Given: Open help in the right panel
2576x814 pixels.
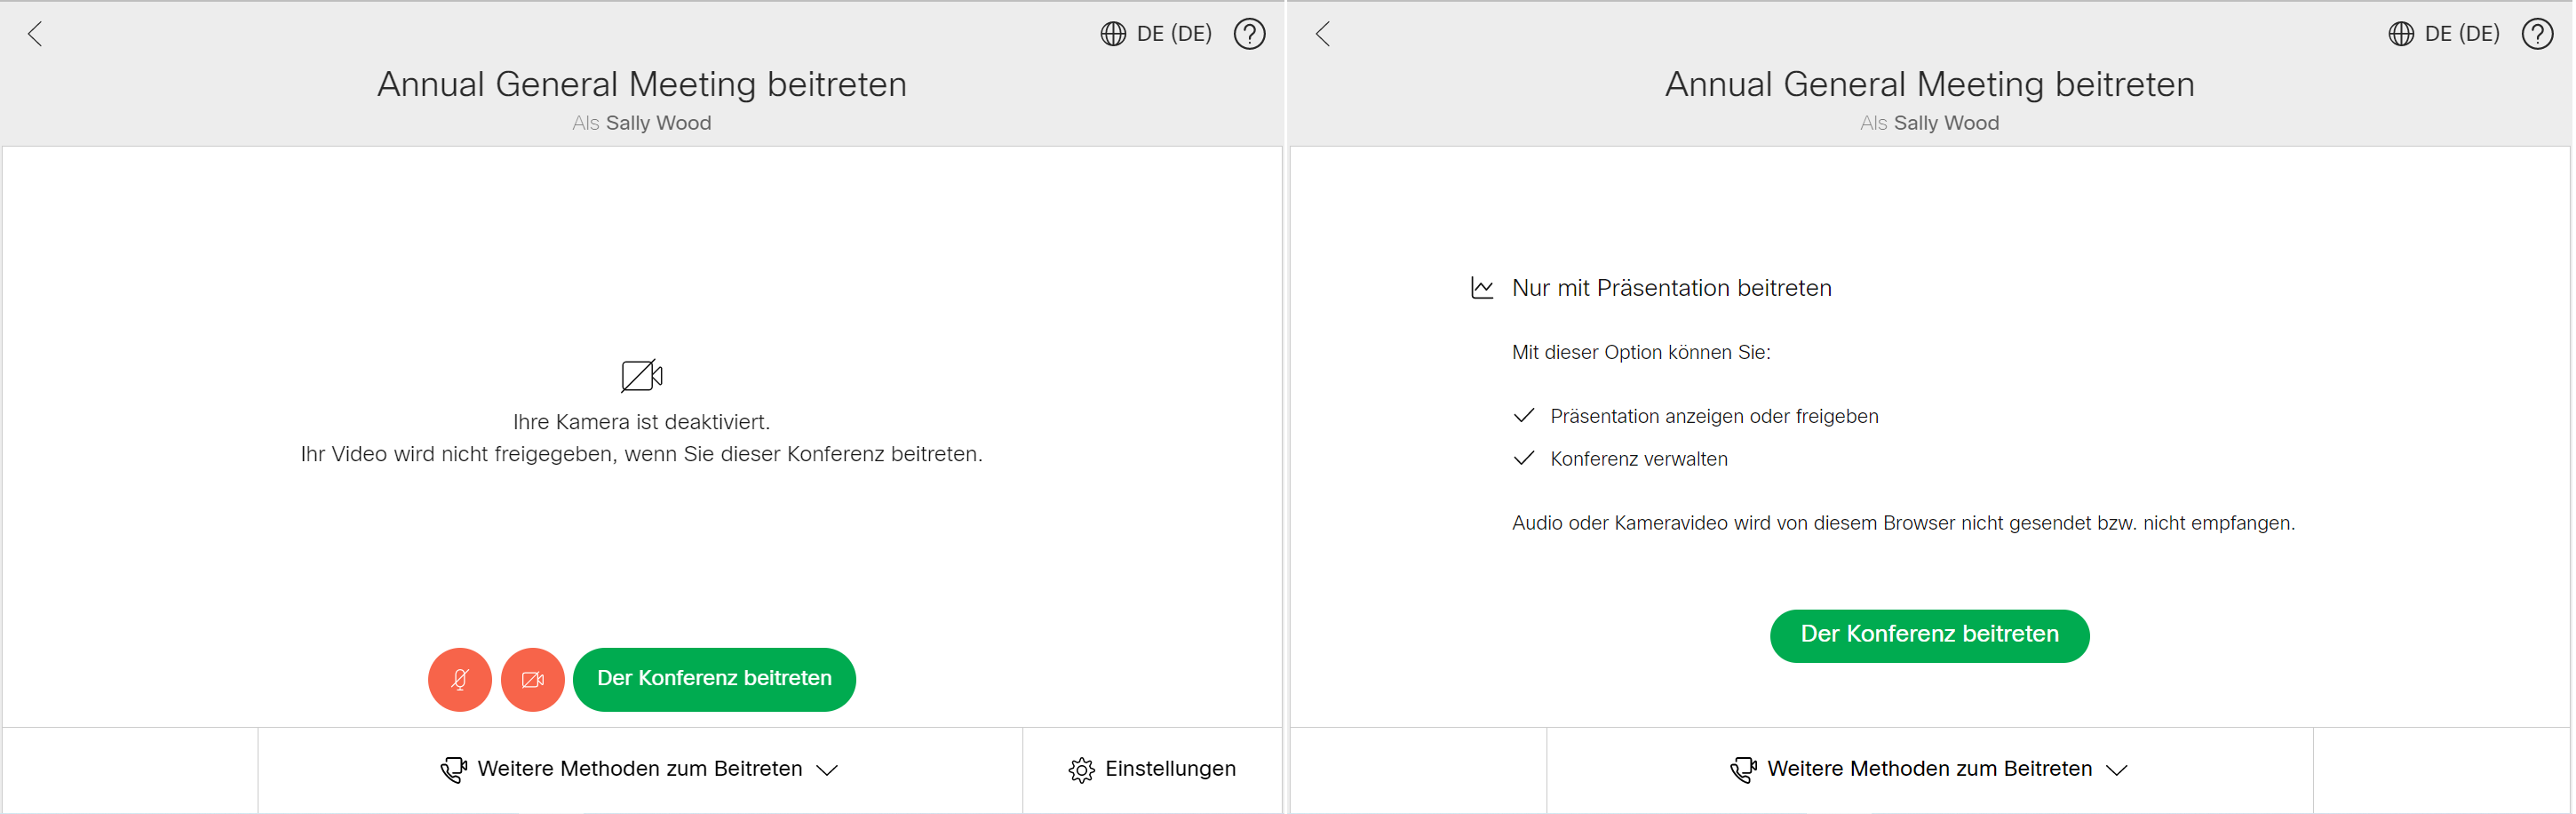Looking at the screenshot, I should [x=2537, y=34].
